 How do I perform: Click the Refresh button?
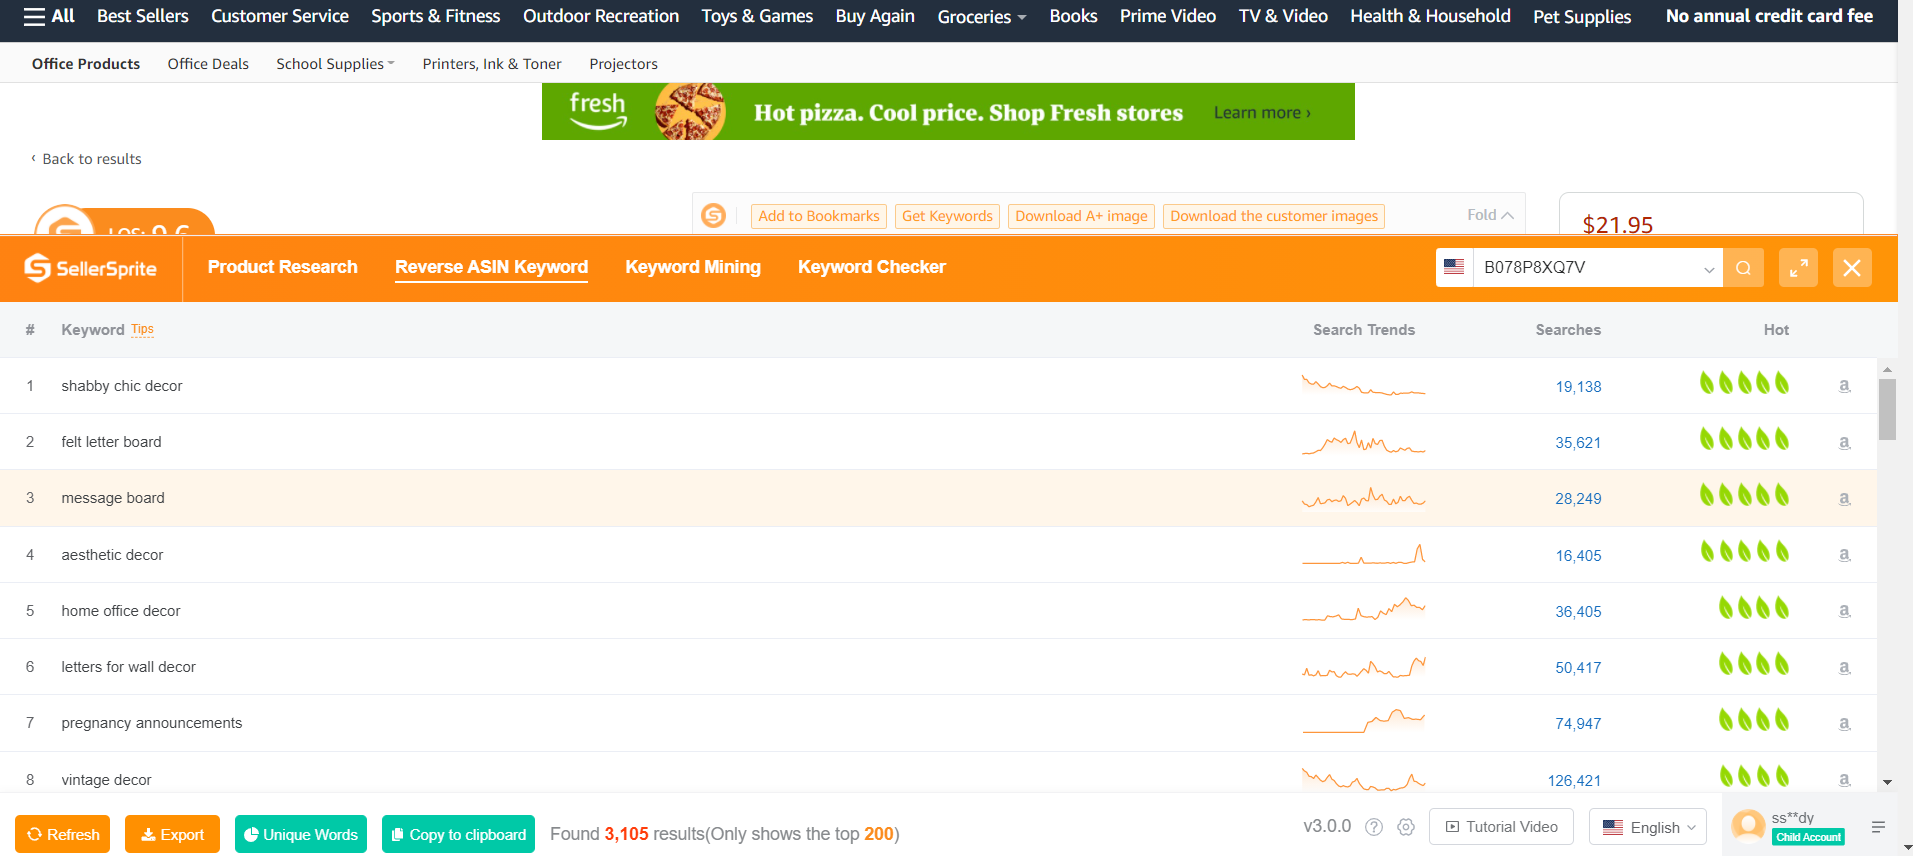[x=63, y=834]
